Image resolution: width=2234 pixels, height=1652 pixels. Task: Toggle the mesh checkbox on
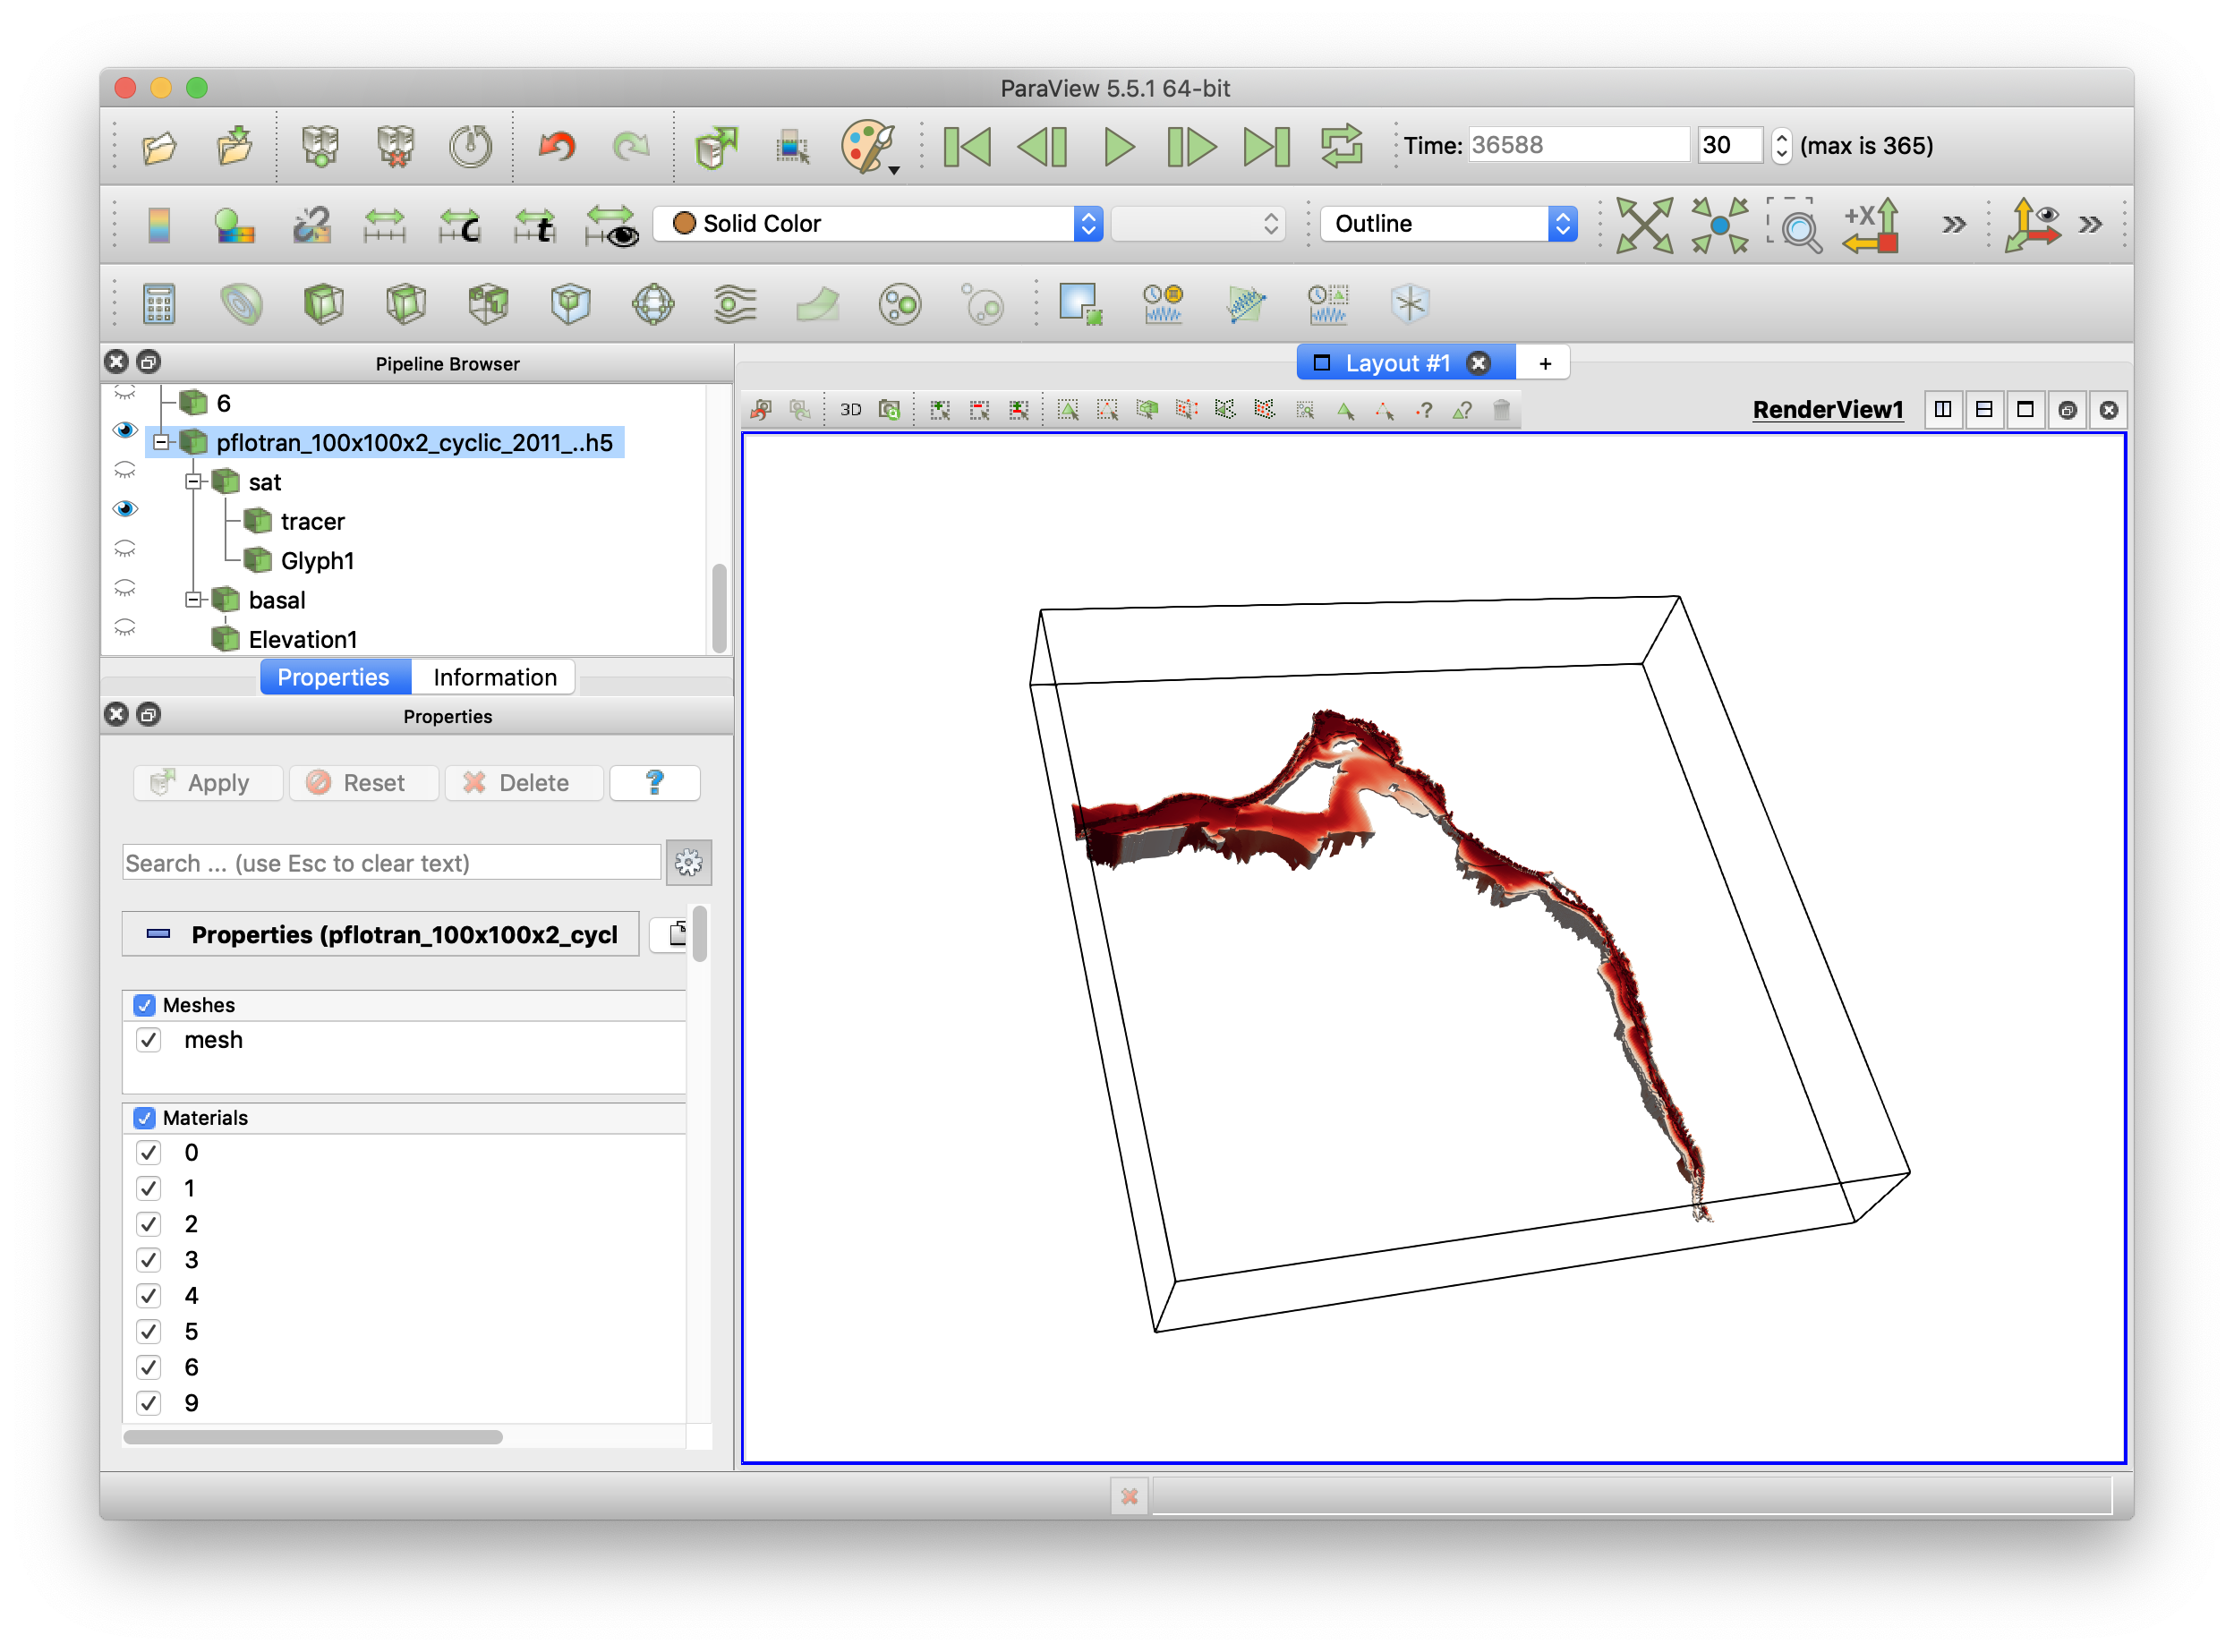click(148, 1043)
